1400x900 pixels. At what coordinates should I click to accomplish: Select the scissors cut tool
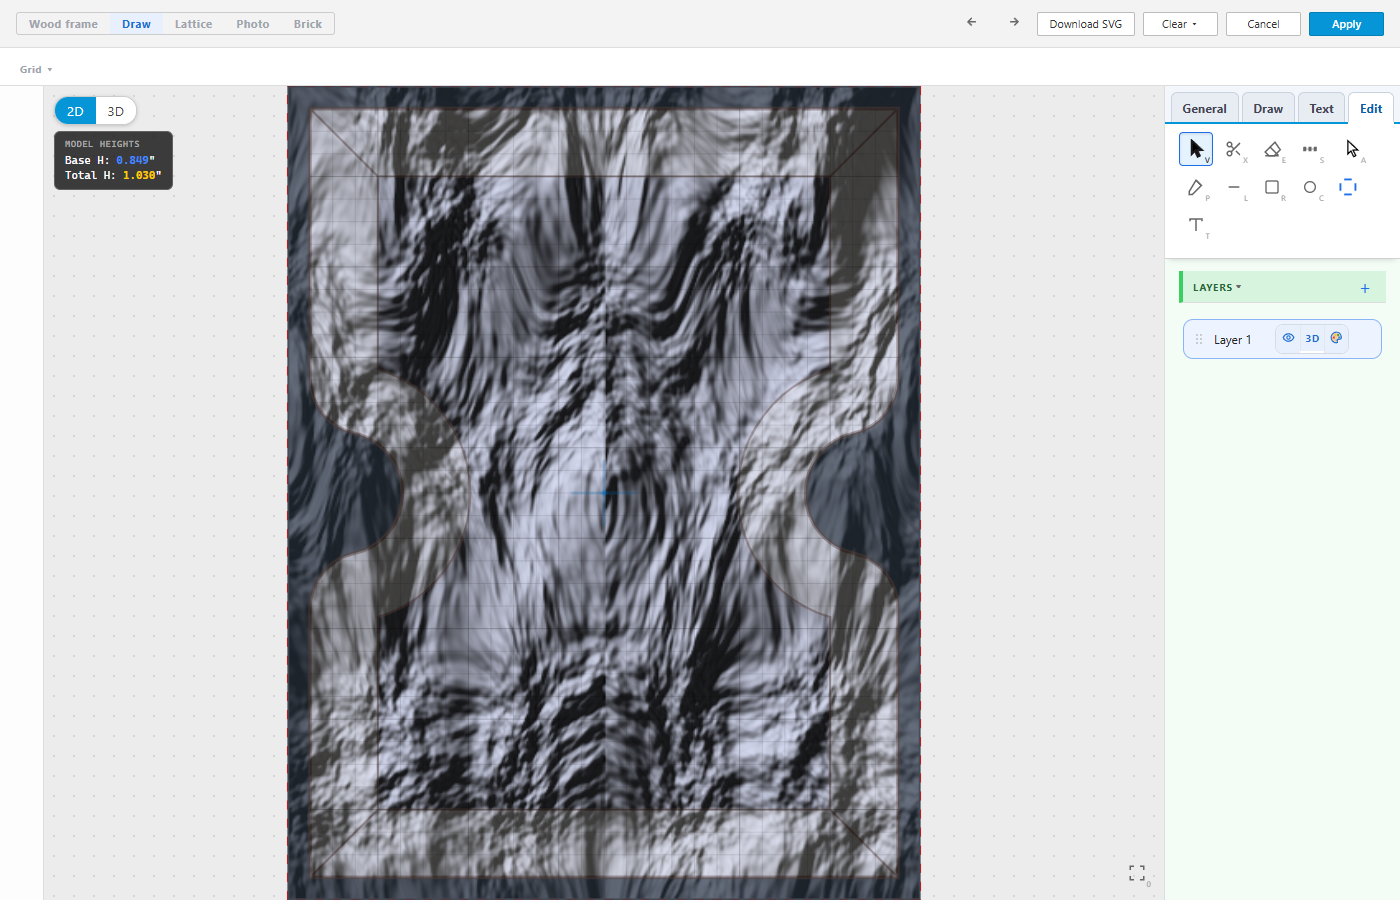click(x=1234, y=149)
